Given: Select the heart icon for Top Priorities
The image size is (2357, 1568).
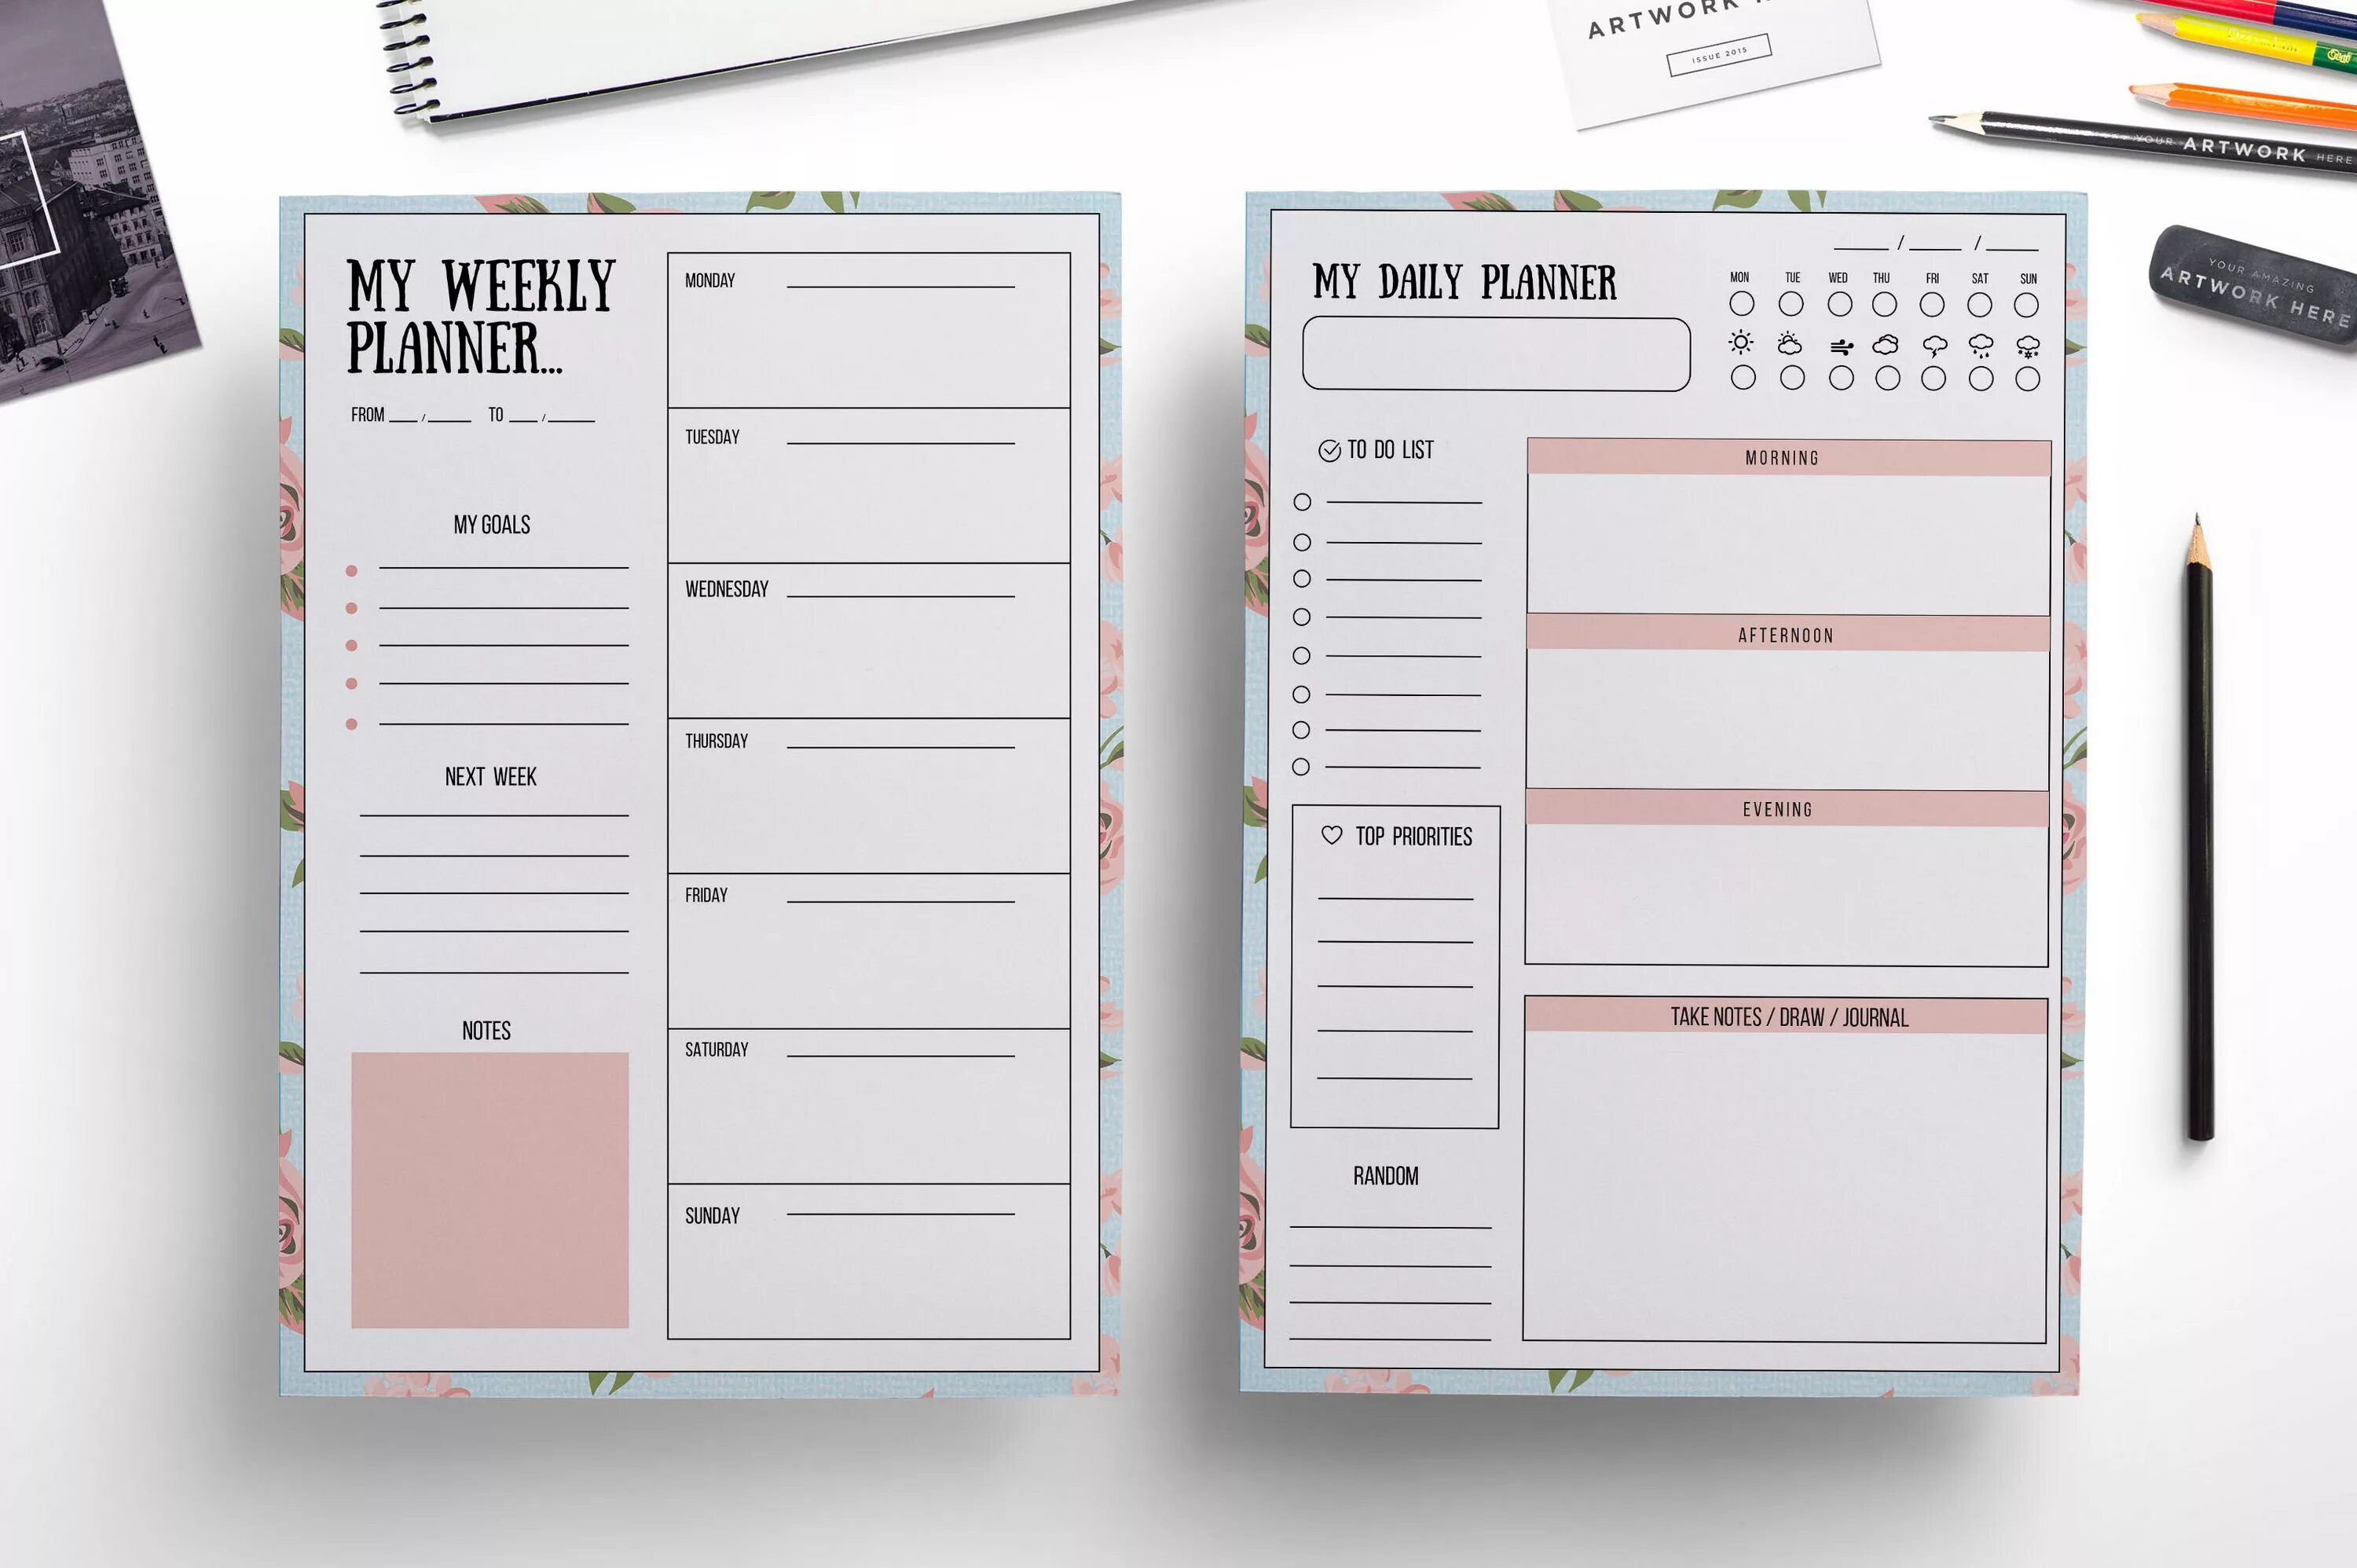Looking at the screenshot, I should click(x=1335, y=835).
